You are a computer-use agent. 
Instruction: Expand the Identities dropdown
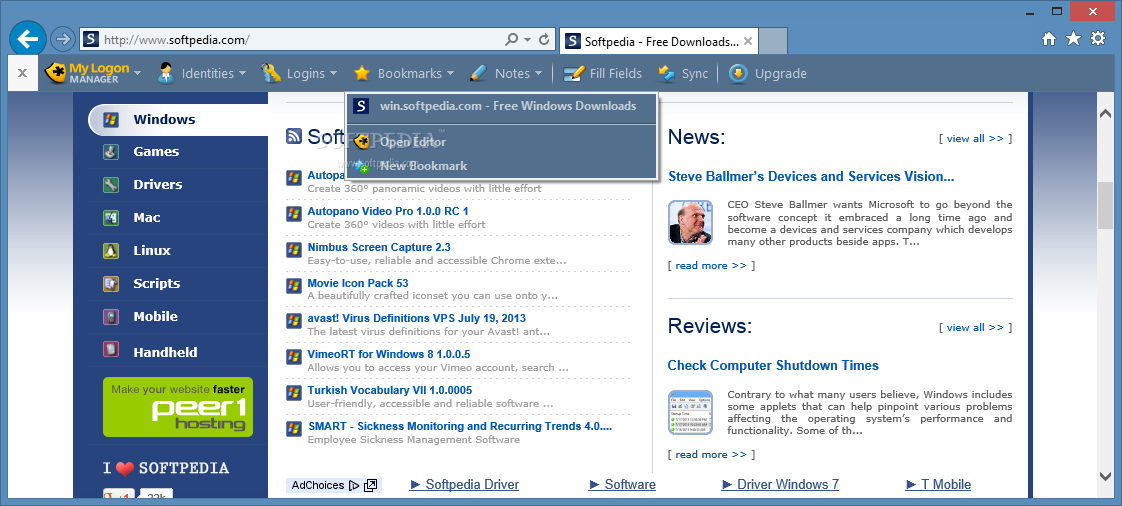[x=201, y=73]
